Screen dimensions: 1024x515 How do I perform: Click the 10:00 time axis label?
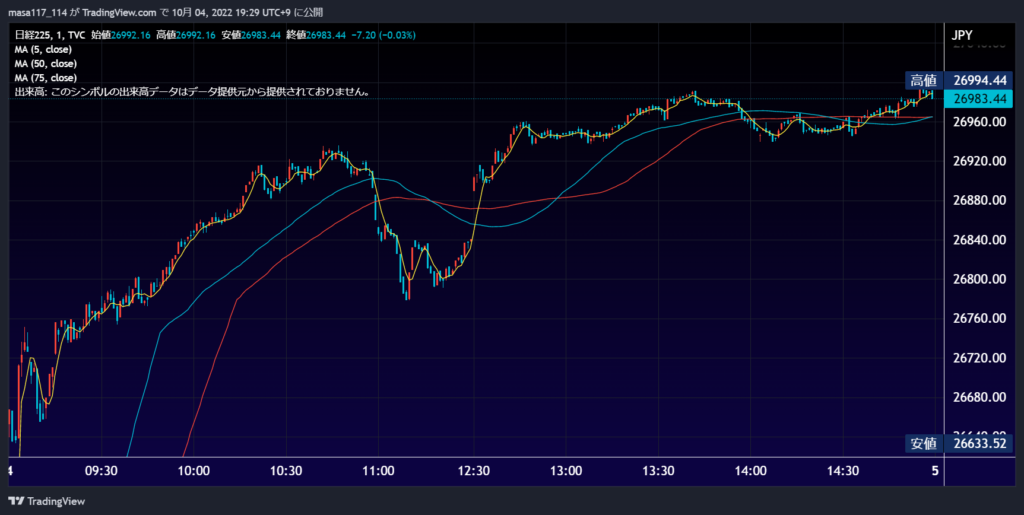click(x=194, y=471)
